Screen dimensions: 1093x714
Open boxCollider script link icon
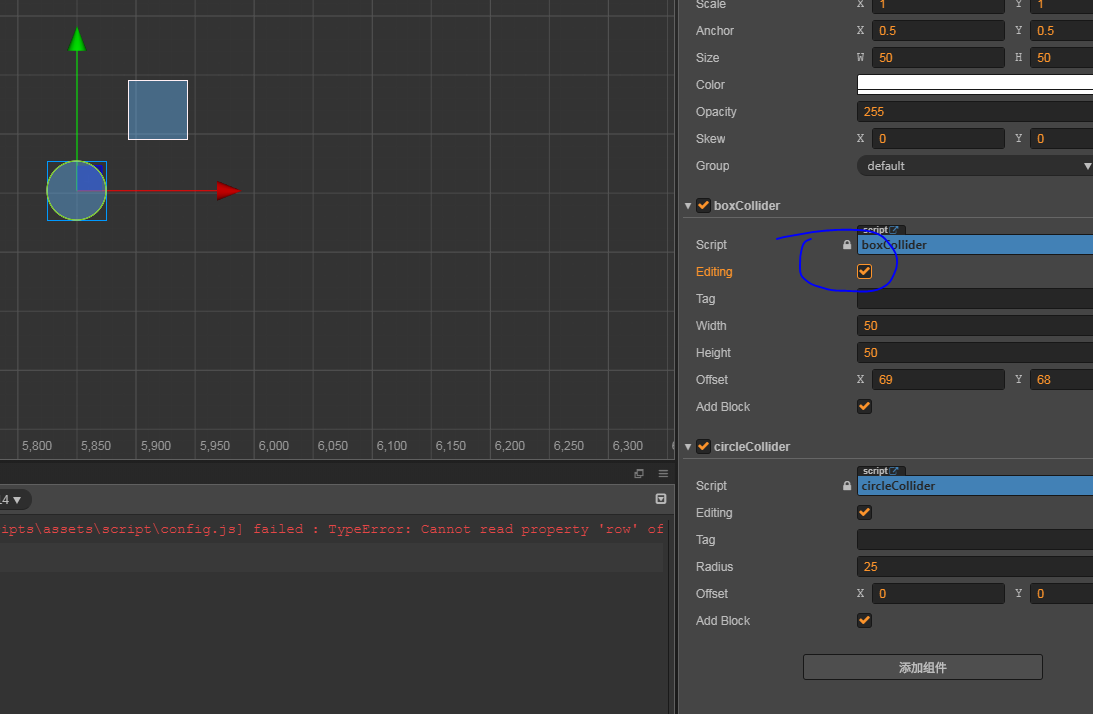click(x=894, y=229)
